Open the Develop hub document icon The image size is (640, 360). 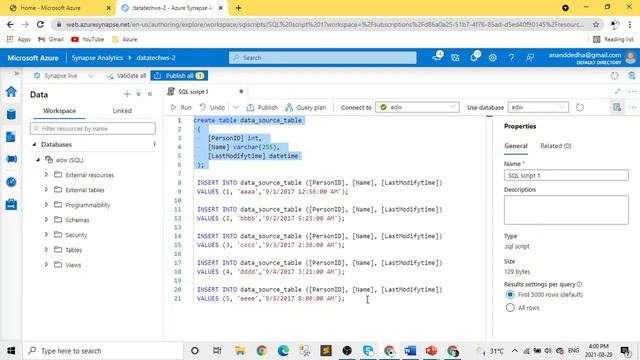[x=11, y=137]
